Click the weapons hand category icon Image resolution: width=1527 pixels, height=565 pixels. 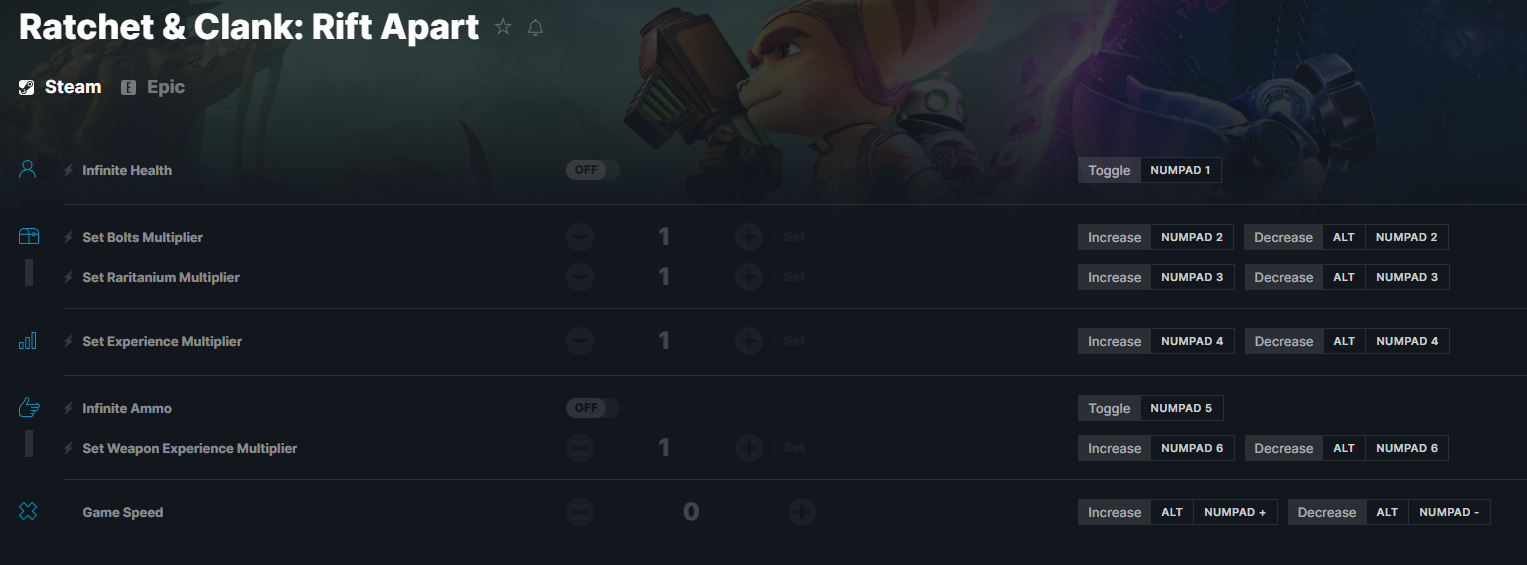pos(29,407)
